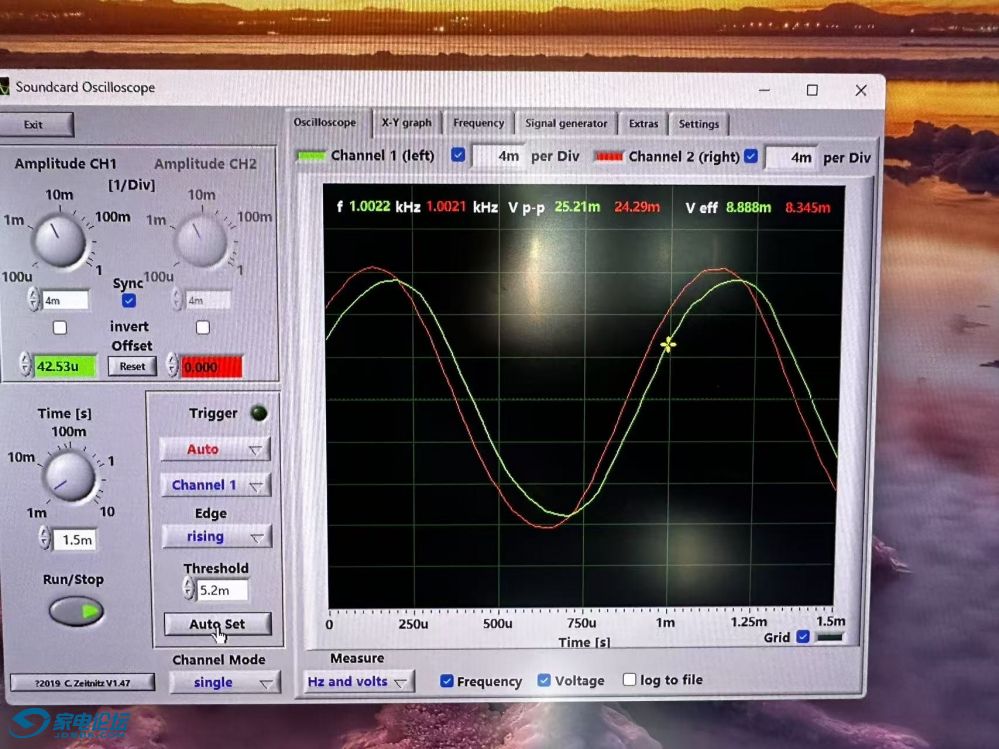Click the CH1 offset stepper arrows

point(25,365)
